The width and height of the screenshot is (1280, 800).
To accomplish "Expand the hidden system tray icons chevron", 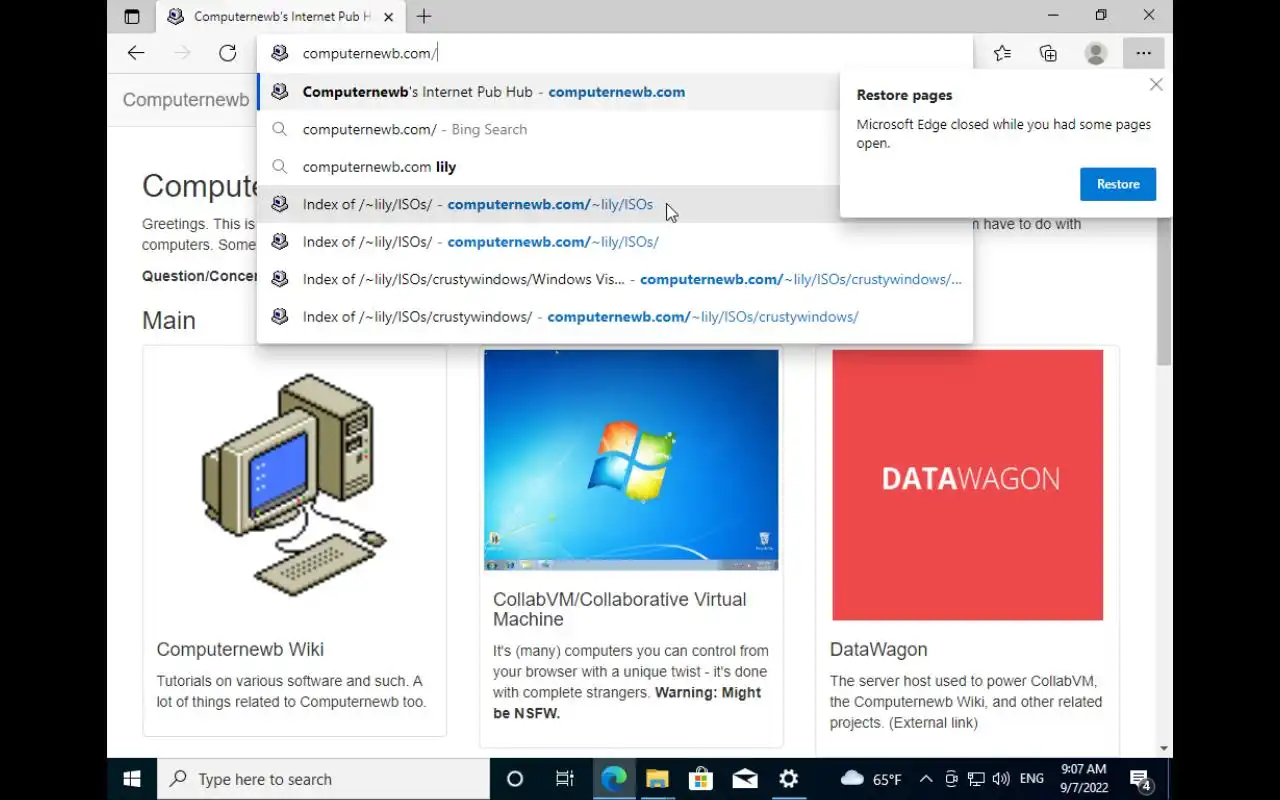I will click(x=926, y=779).
